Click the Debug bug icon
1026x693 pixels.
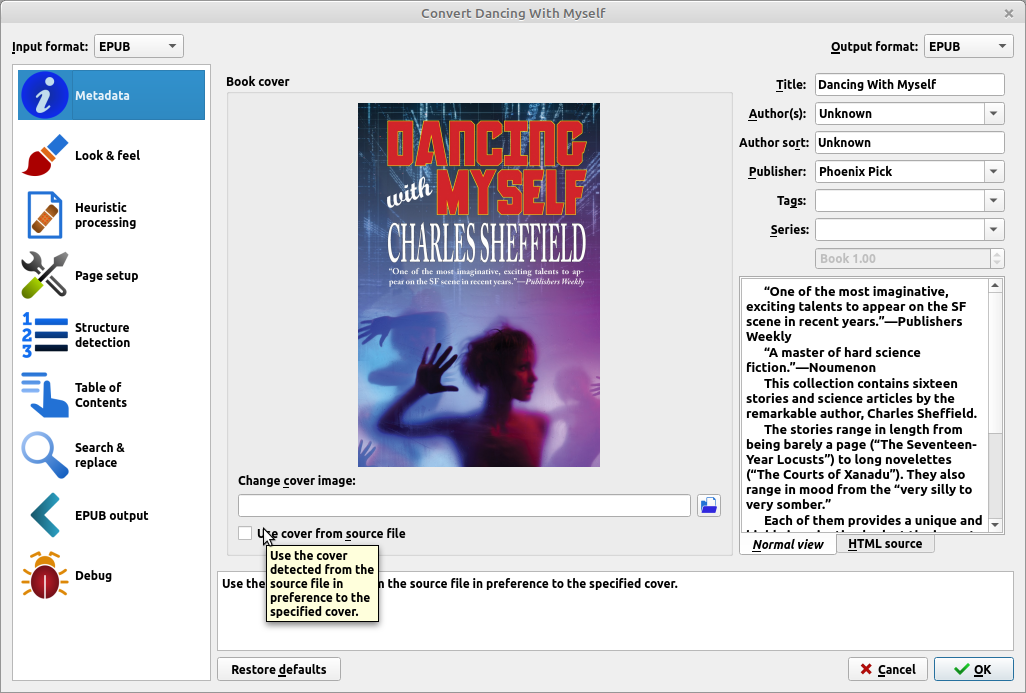pos(44,575)
